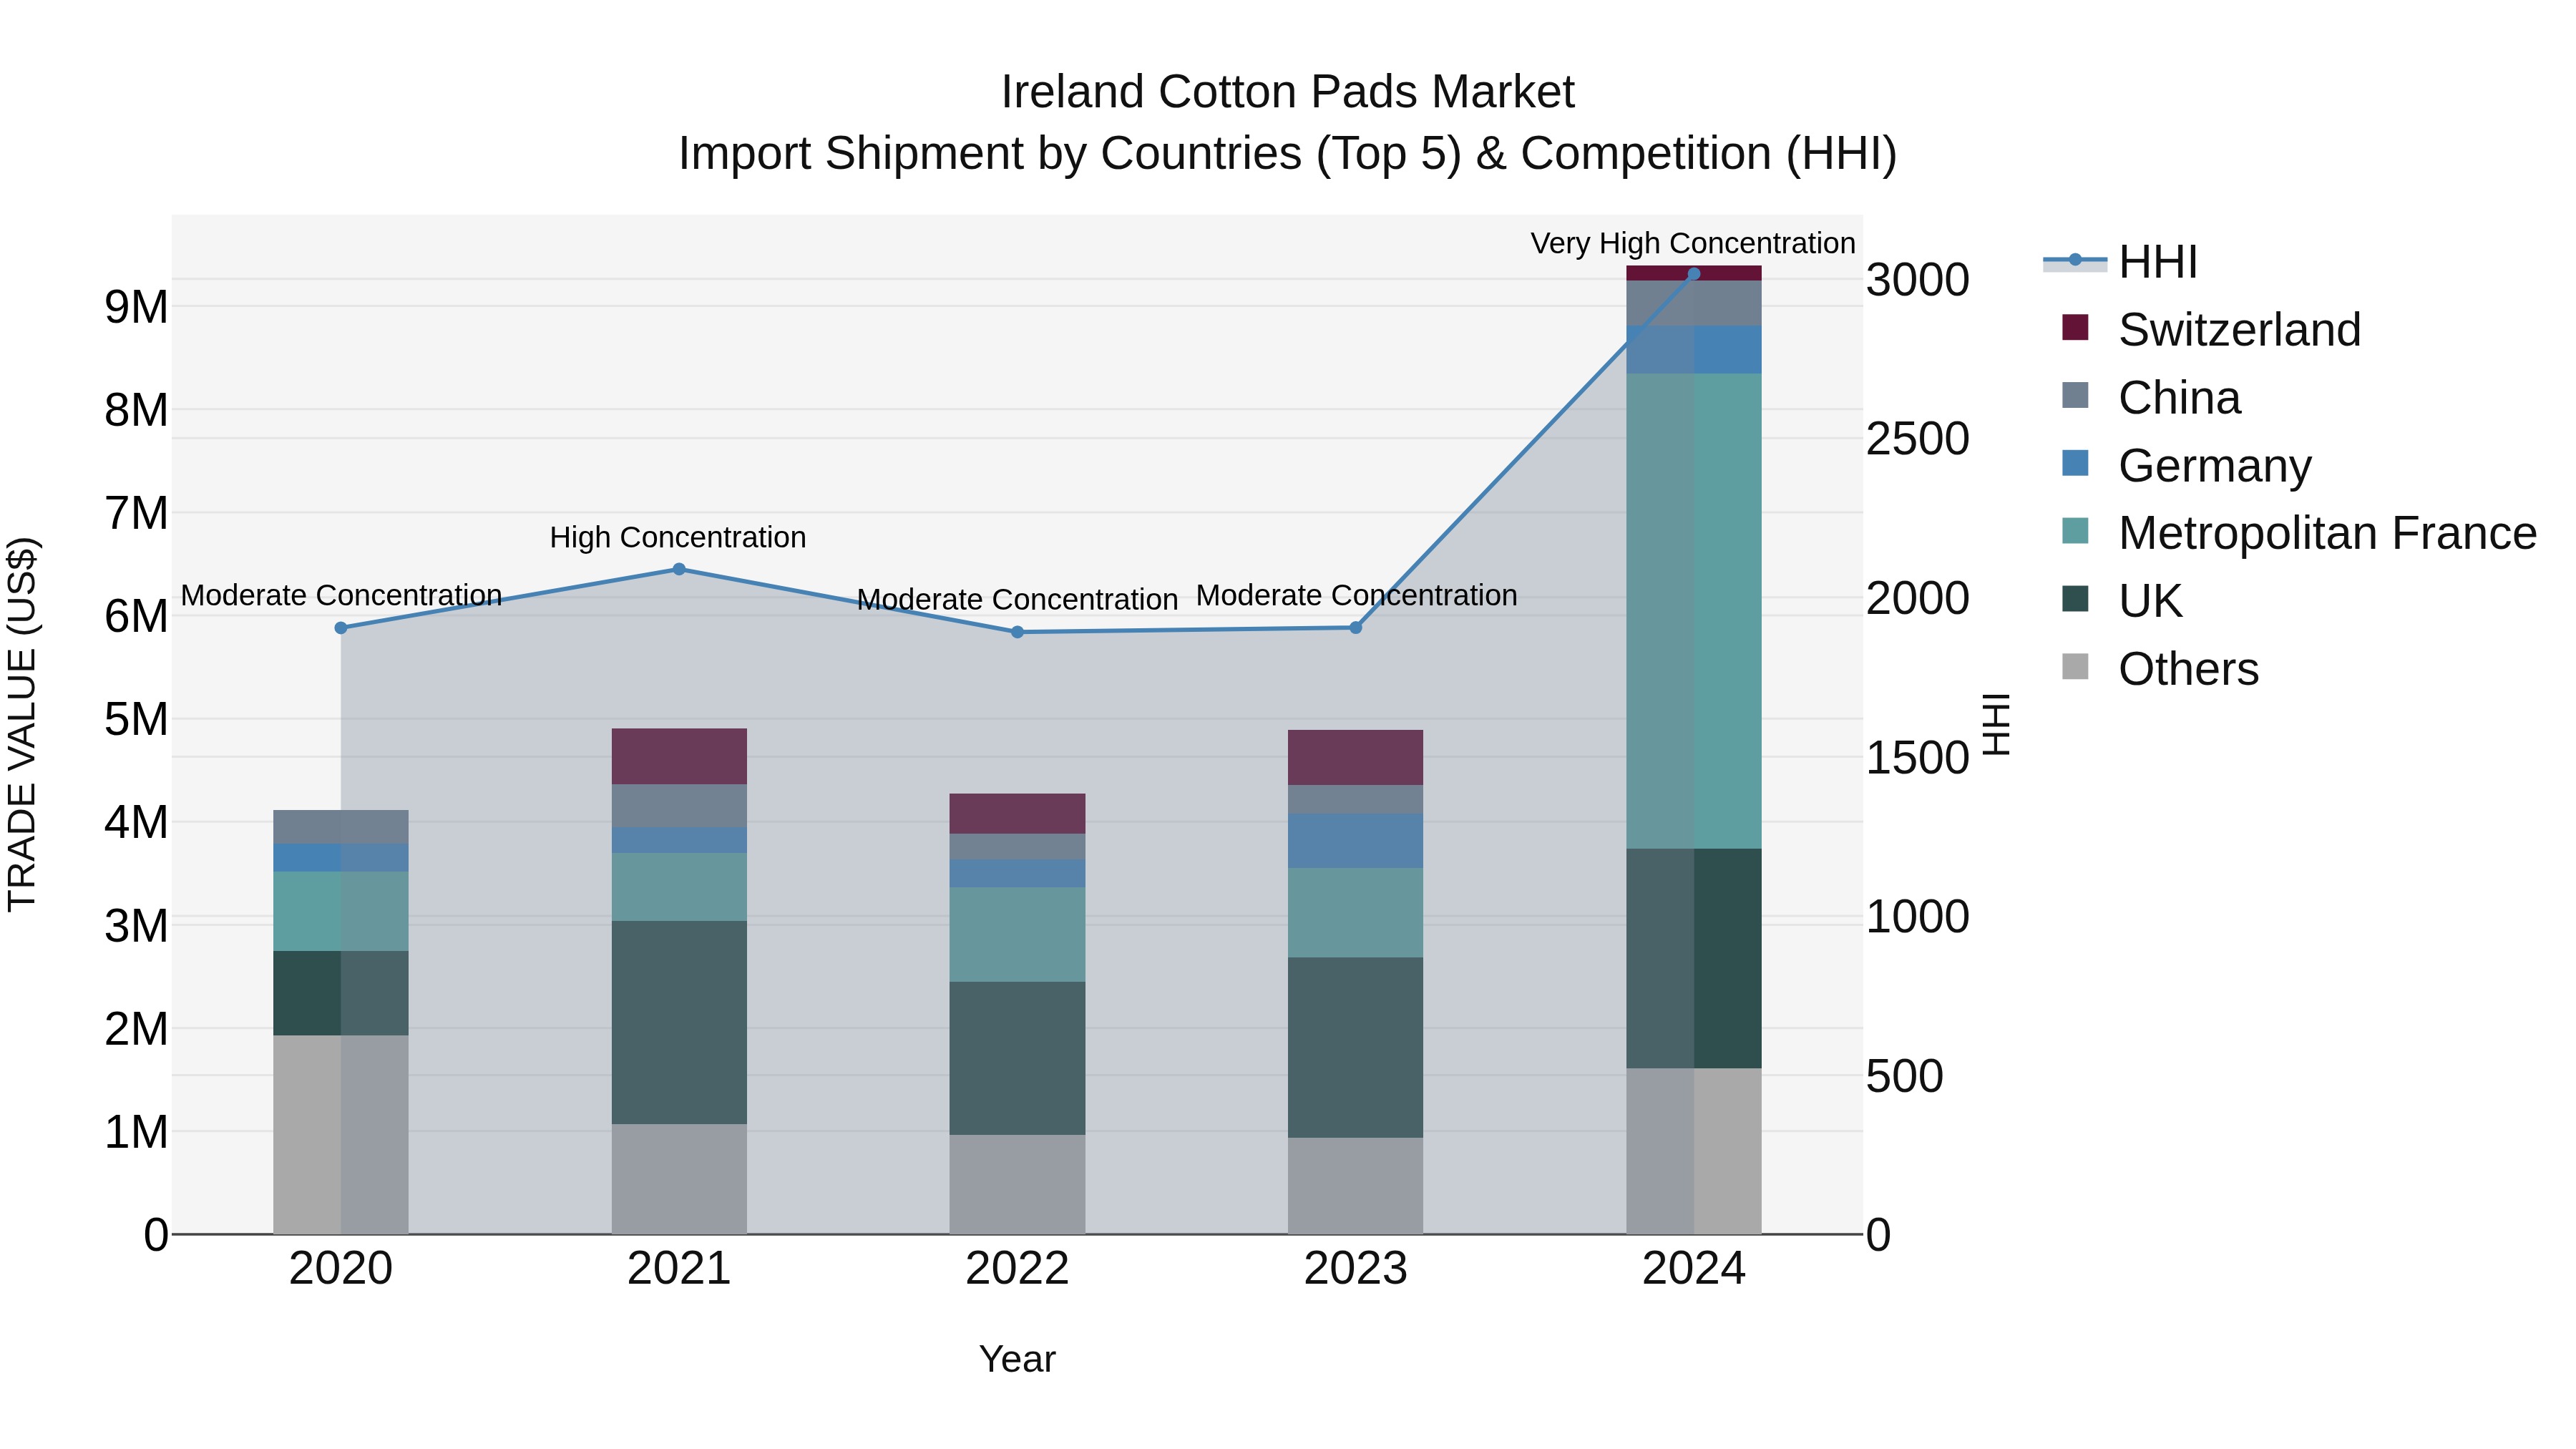Click the 2024 China bar segment
The image size is (2576, 1449).
point(1694,303)
